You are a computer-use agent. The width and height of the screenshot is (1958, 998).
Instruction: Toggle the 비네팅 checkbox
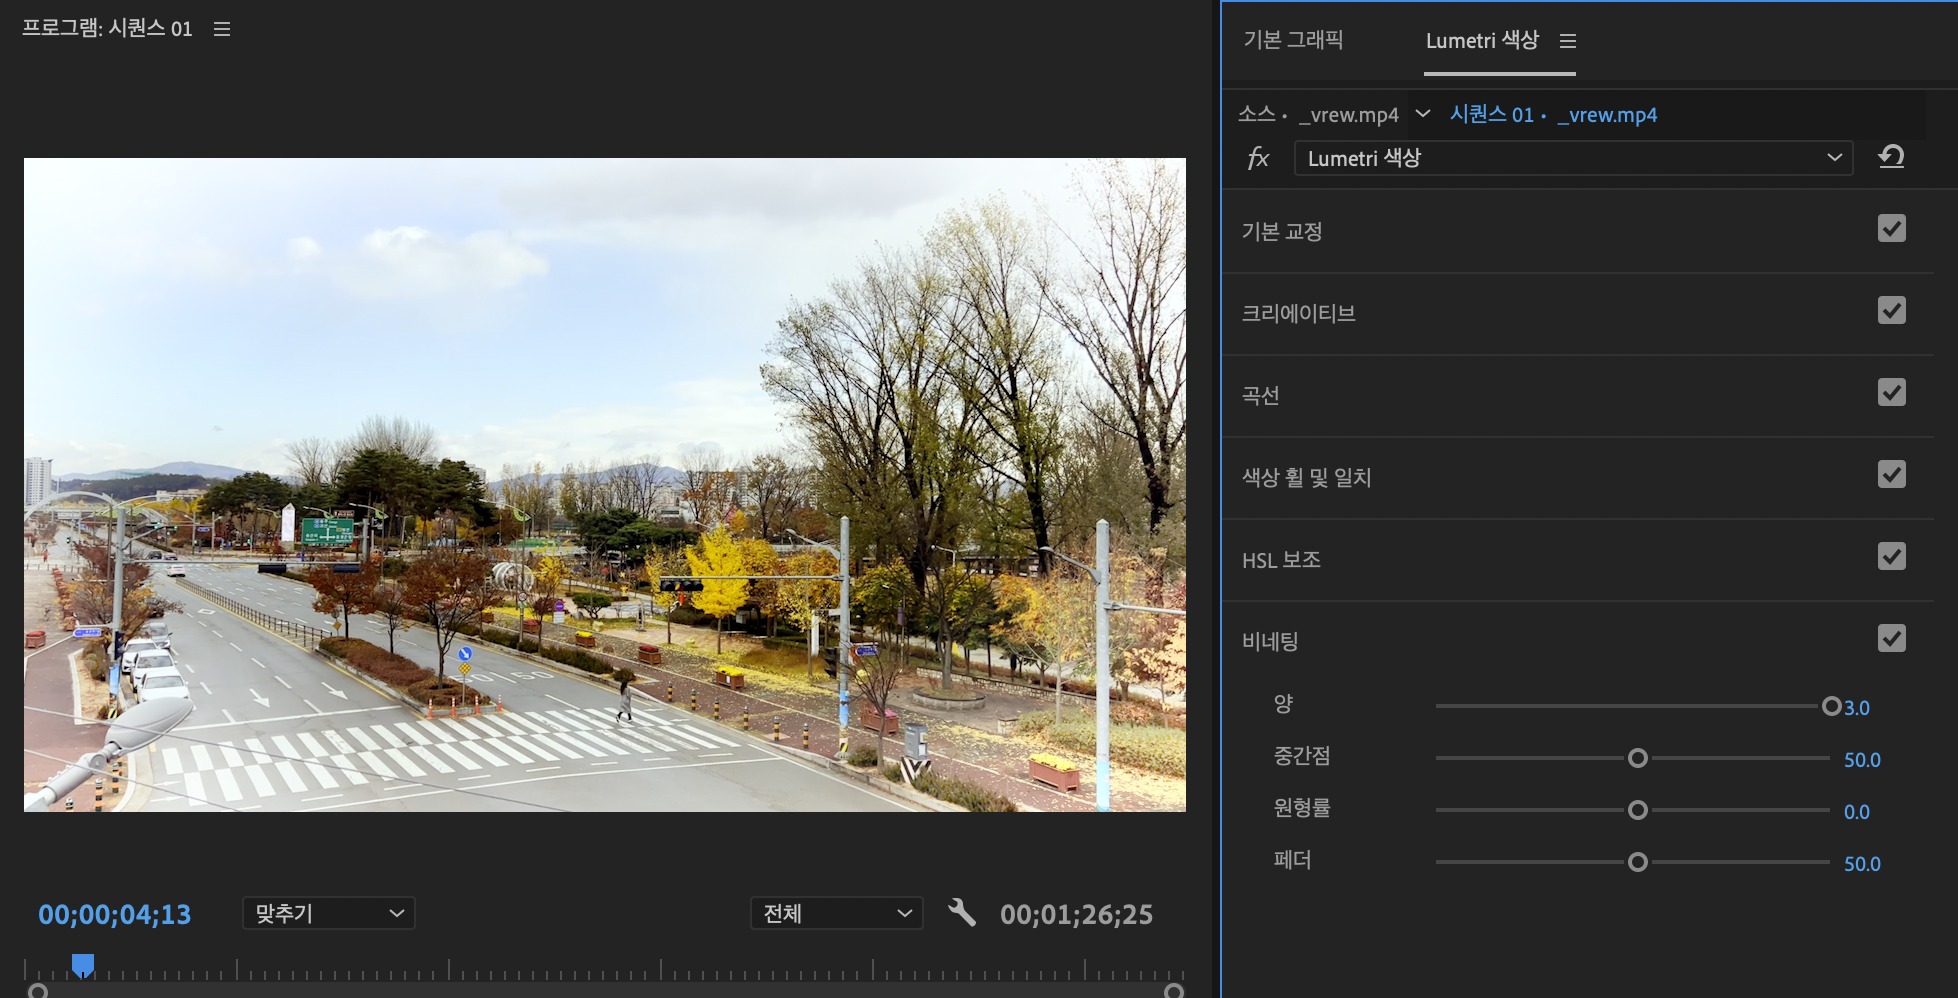1892,639
